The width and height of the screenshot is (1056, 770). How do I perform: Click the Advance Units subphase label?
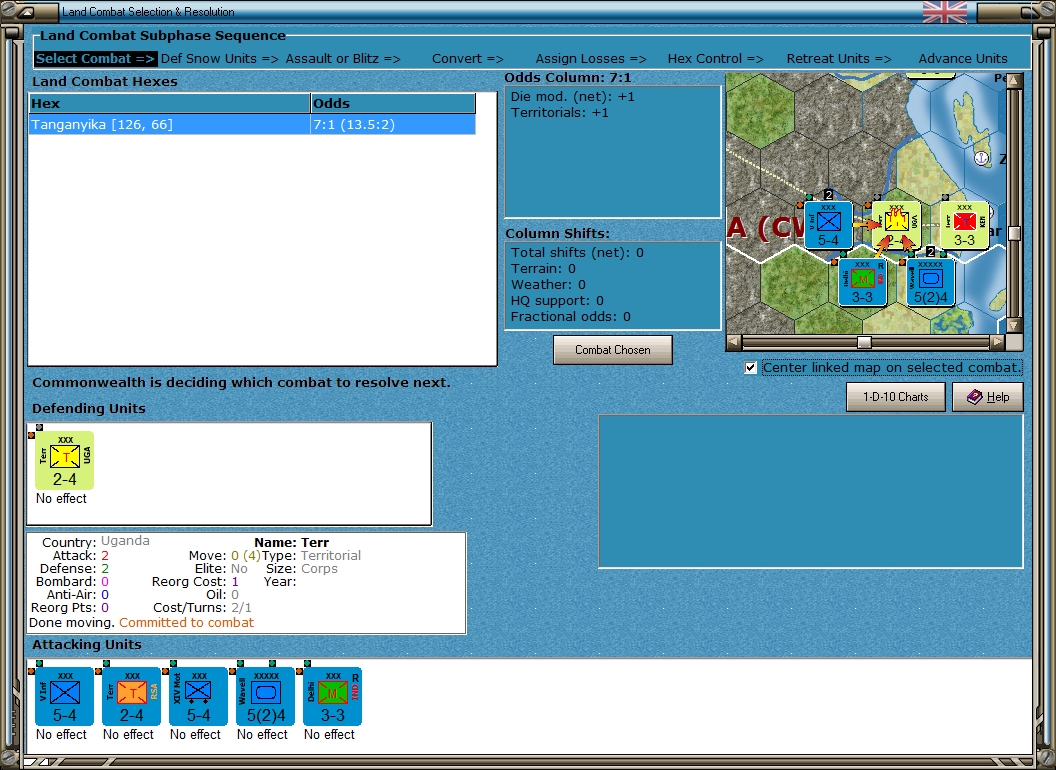point(963,59)
